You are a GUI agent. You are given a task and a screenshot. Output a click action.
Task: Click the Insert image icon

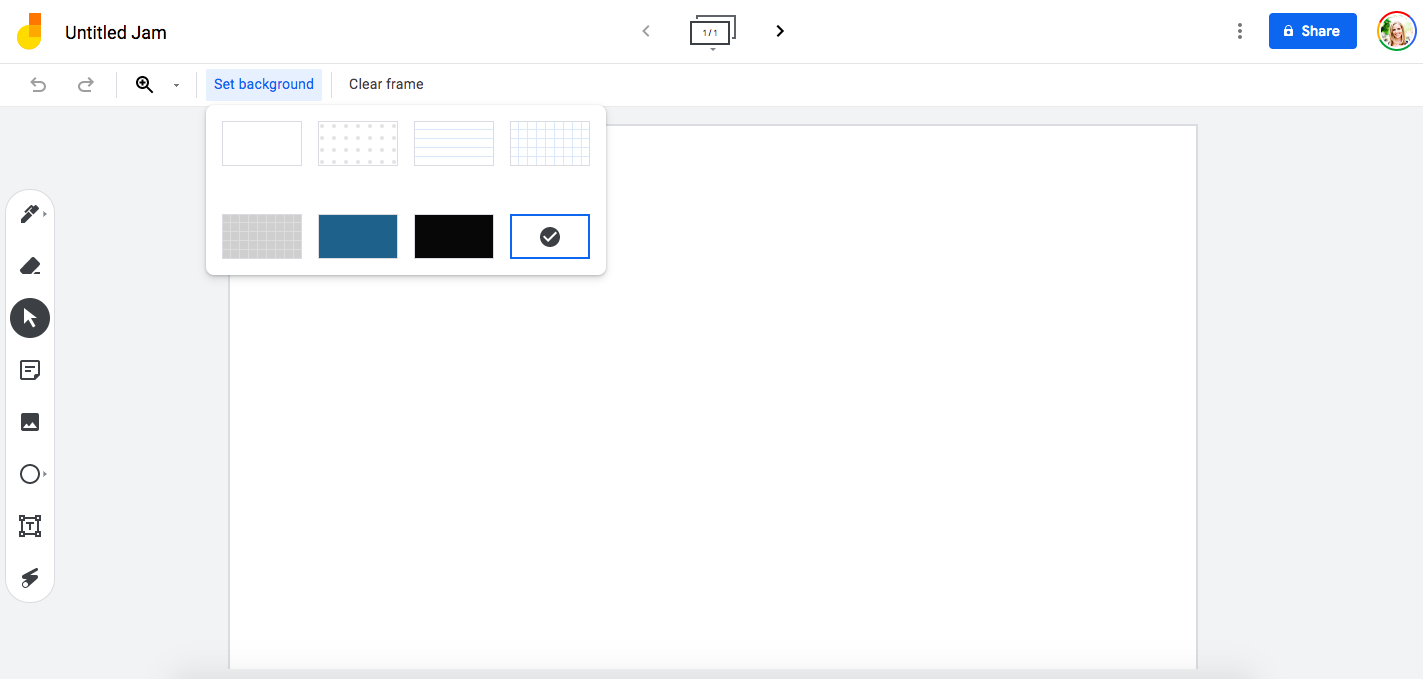(30, 422)
